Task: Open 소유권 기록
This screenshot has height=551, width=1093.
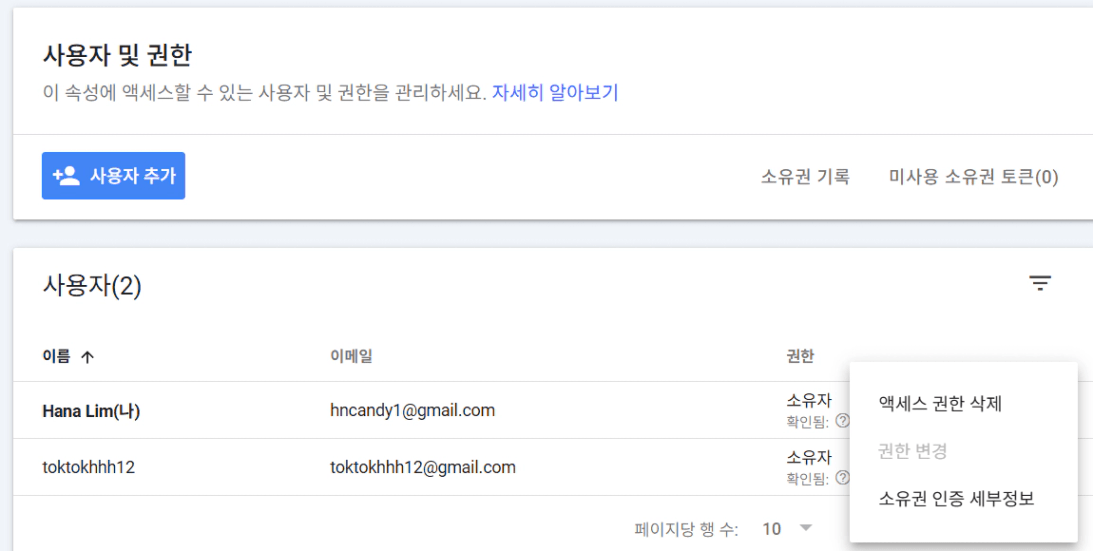Action: 805,177
